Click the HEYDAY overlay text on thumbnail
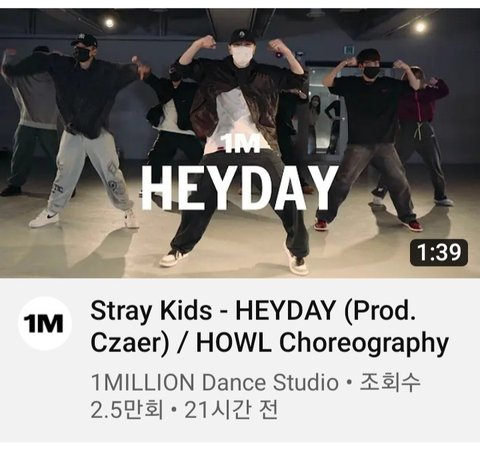Image resolution: width=480 pixels, height=452 pixels. point(239,187)
